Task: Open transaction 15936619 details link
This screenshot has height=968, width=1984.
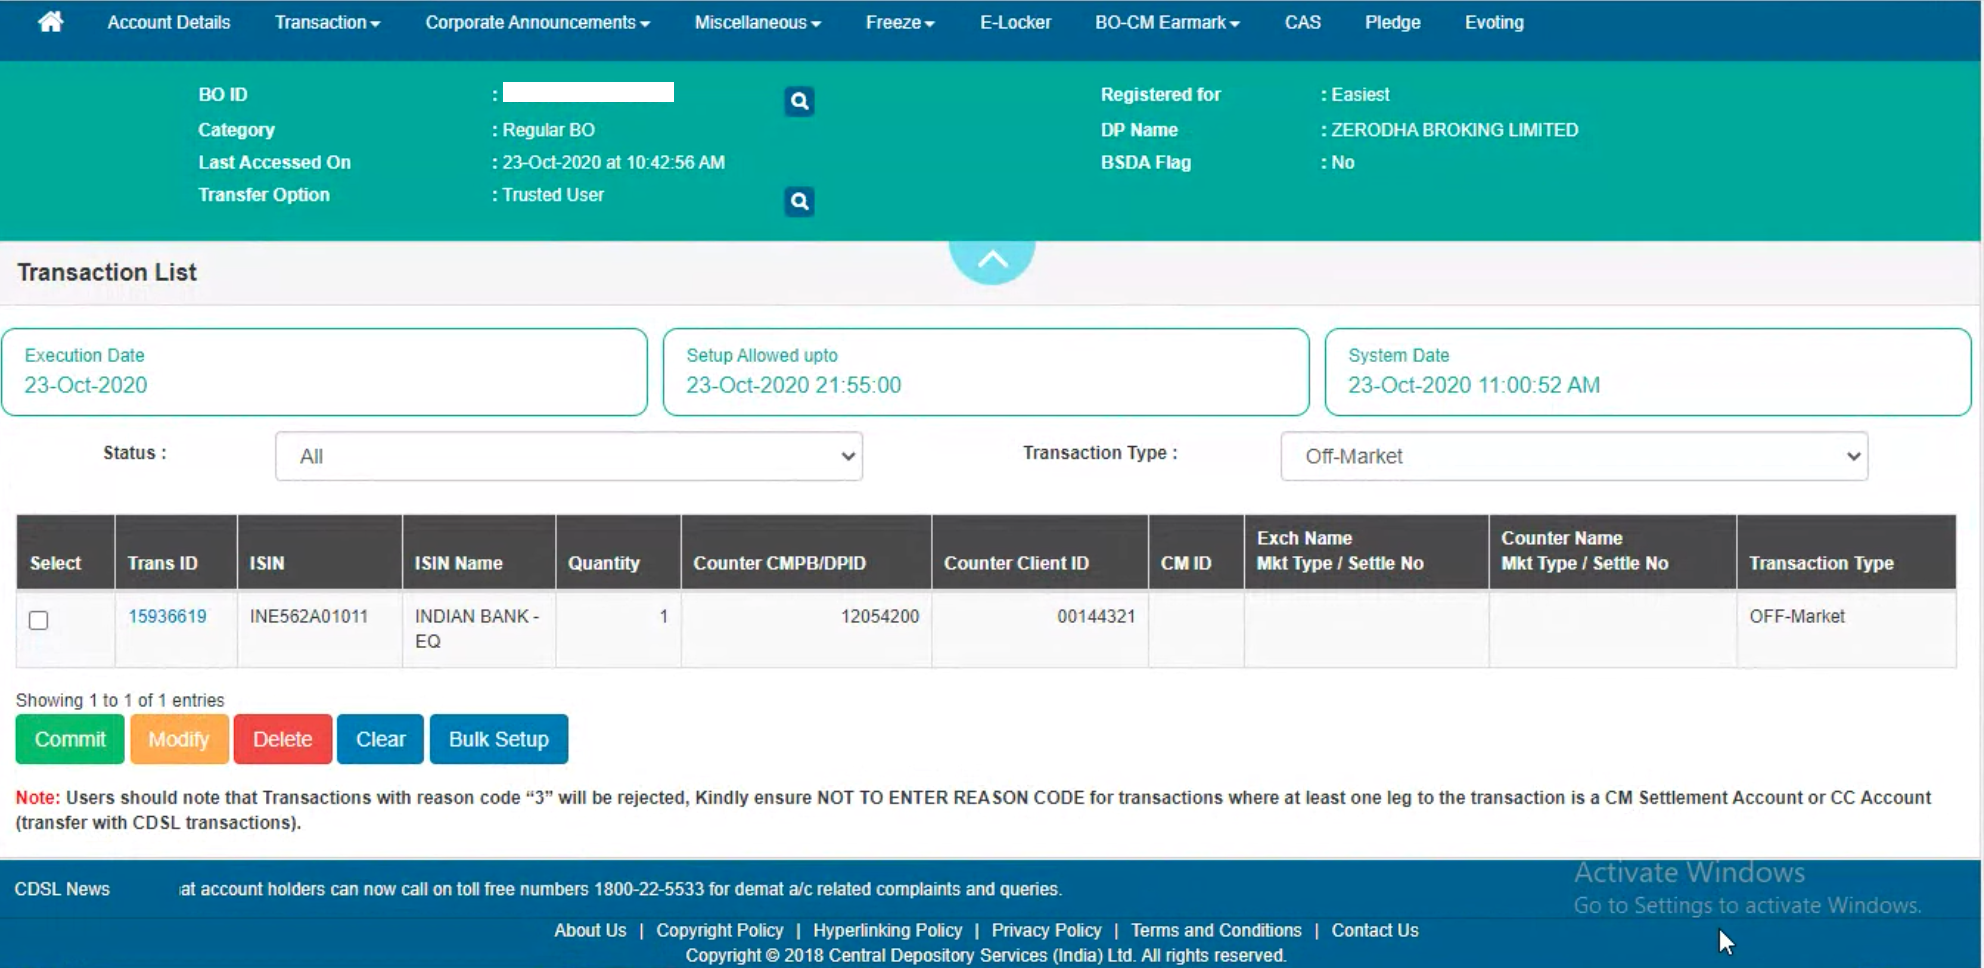Action: (167, 616)
